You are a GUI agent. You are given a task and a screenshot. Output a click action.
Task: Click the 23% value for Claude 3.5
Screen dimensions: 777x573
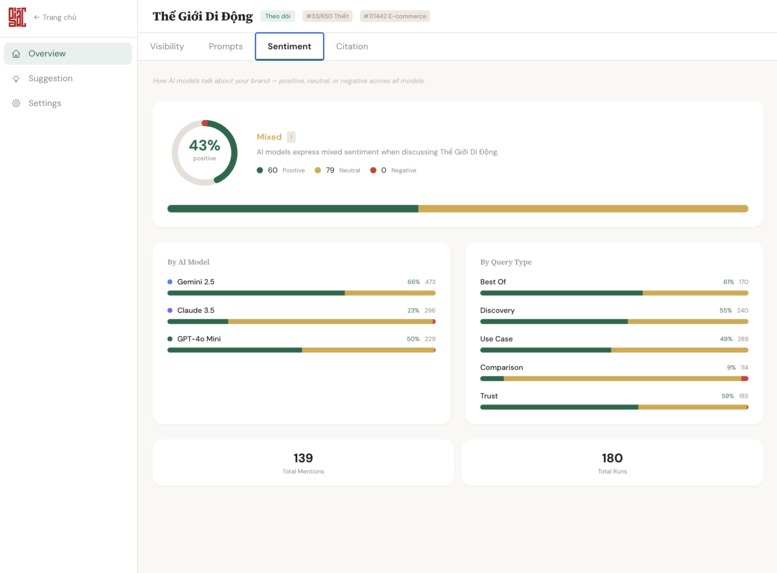tap(413, 310)
